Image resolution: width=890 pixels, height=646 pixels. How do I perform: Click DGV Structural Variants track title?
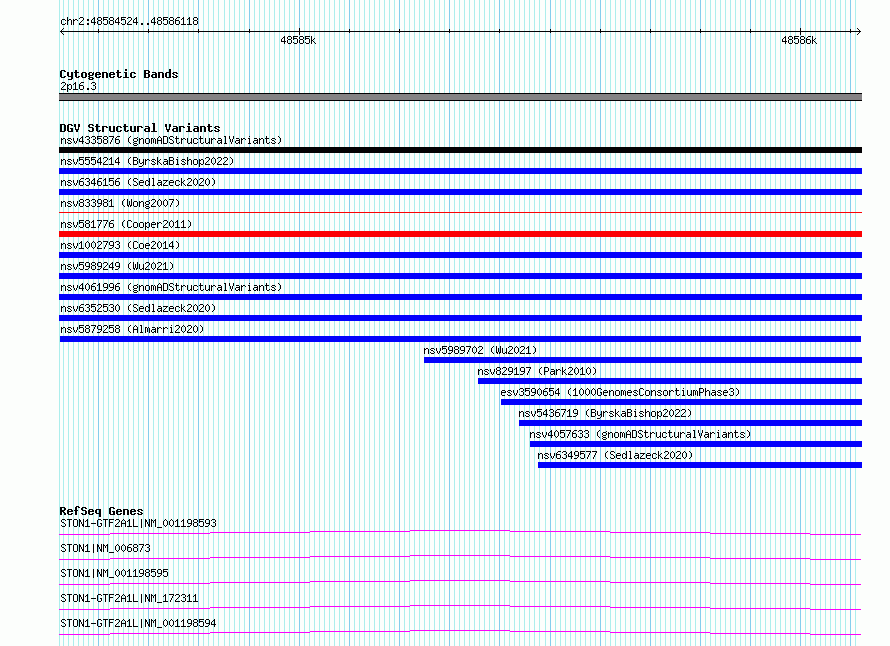point(140,128)
